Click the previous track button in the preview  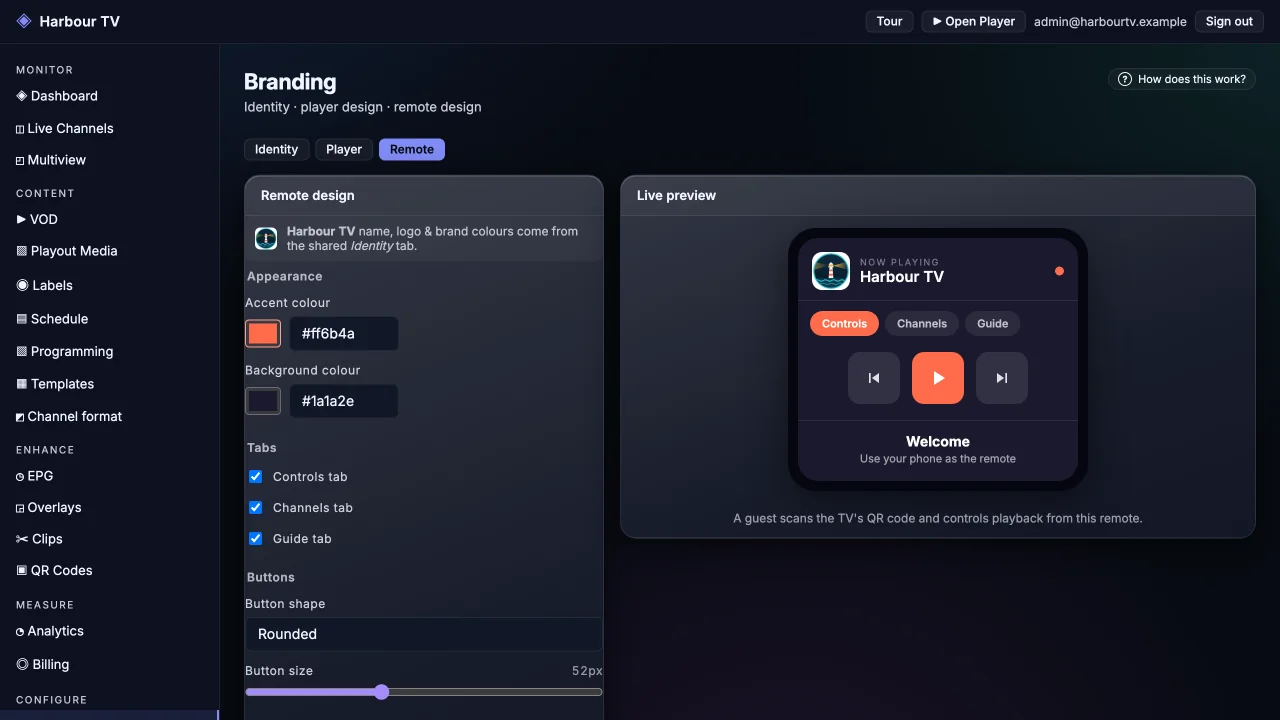pyautogui.click(x=874, y=378)
